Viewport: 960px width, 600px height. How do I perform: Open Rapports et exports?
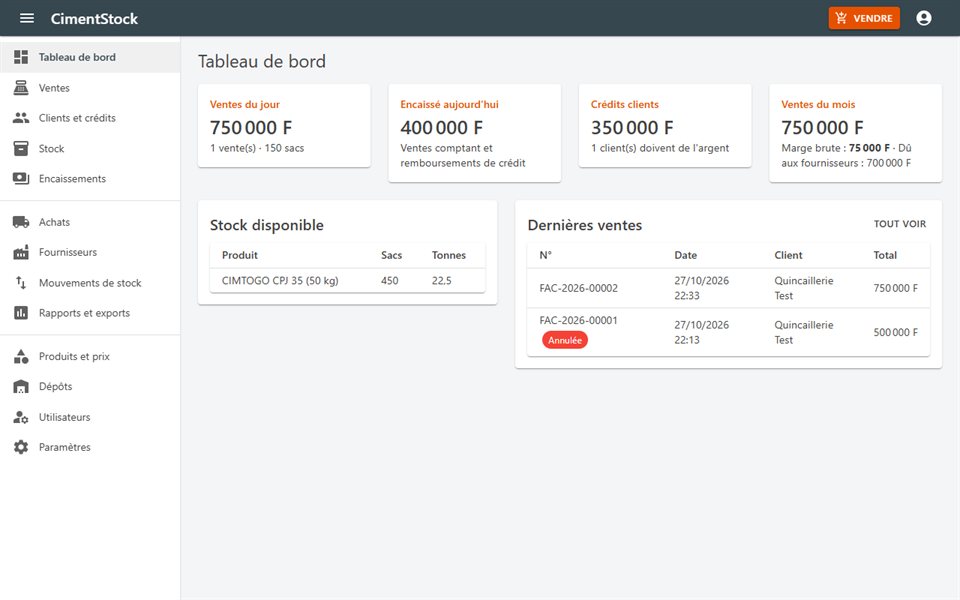point(90,313)
